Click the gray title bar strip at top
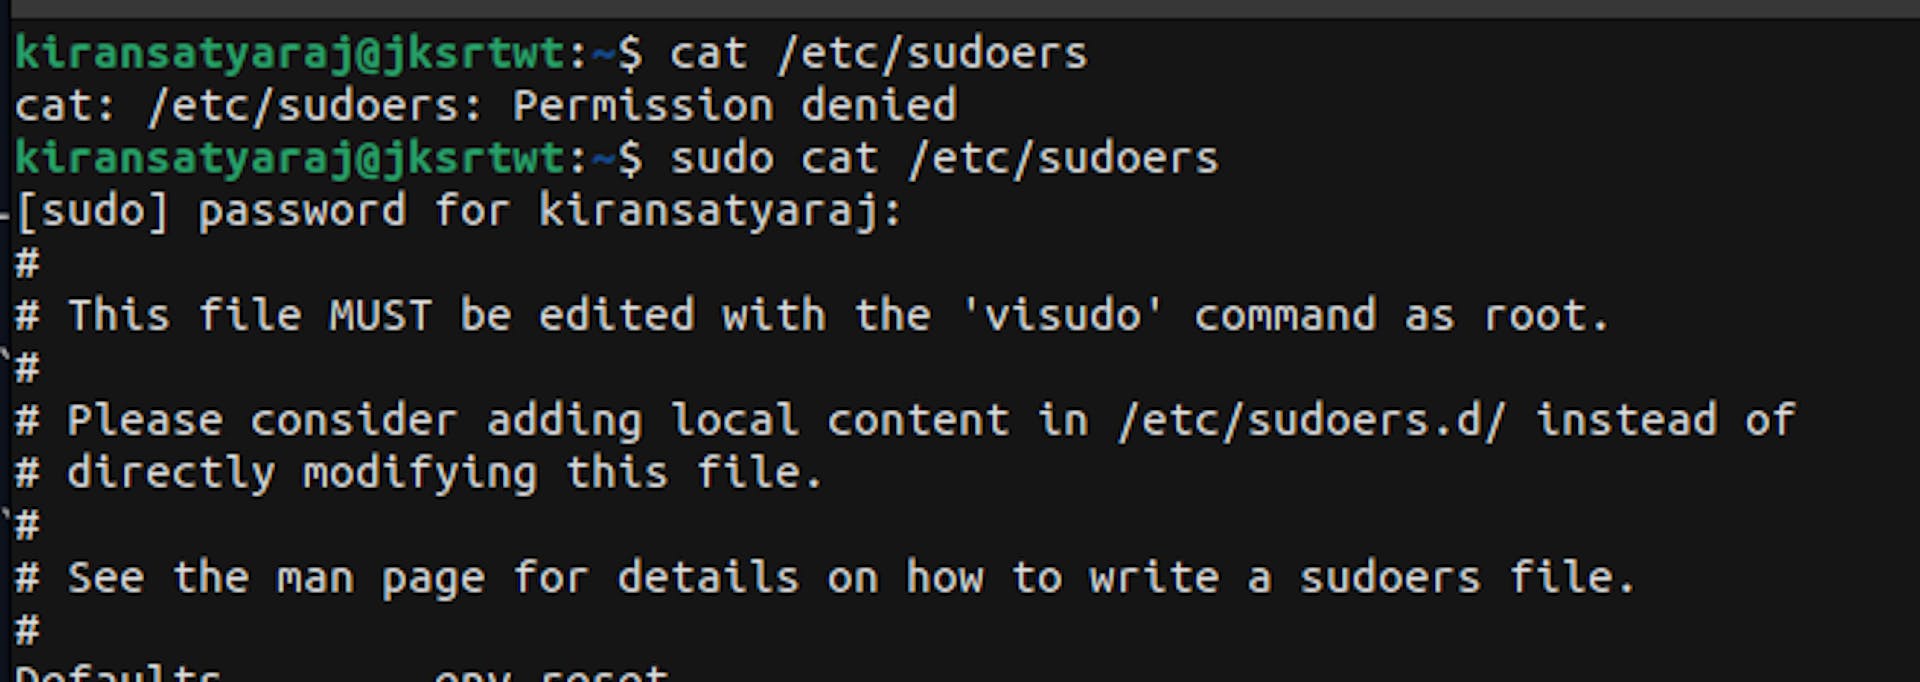The height and width of the screenshot is (682, 1920). pyautogui.click(x=960, y=8)
